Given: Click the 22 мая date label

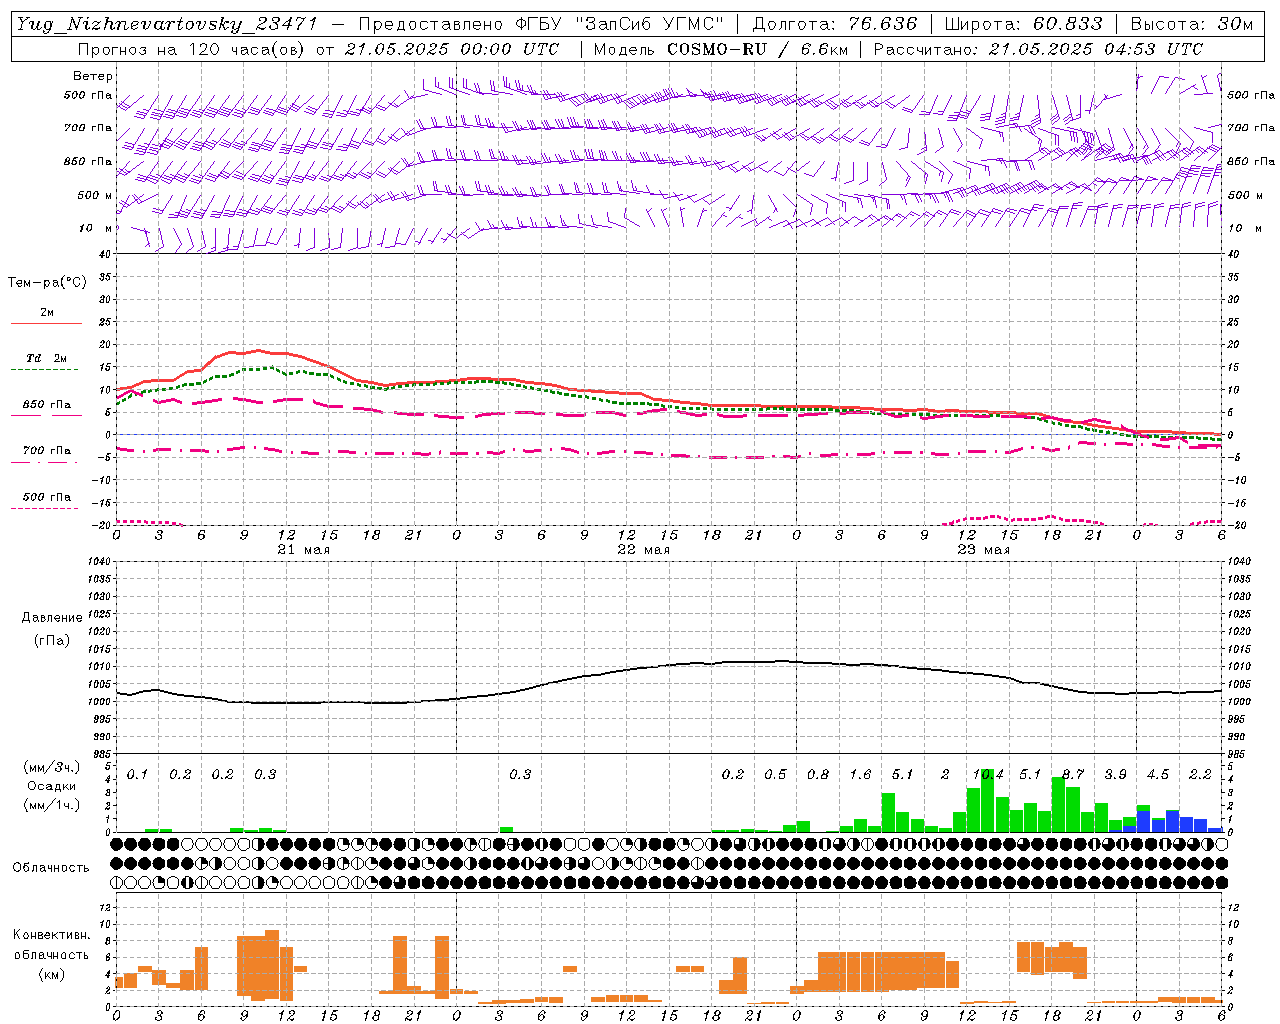Looking at the screenshot, I should (643, 550).
